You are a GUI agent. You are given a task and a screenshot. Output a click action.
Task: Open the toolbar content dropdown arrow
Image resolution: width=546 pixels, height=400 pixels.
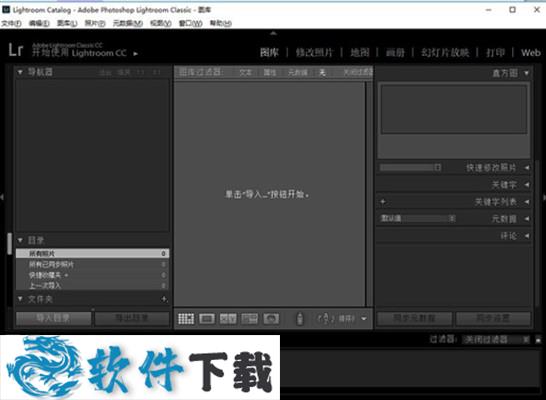coord(364,319)
